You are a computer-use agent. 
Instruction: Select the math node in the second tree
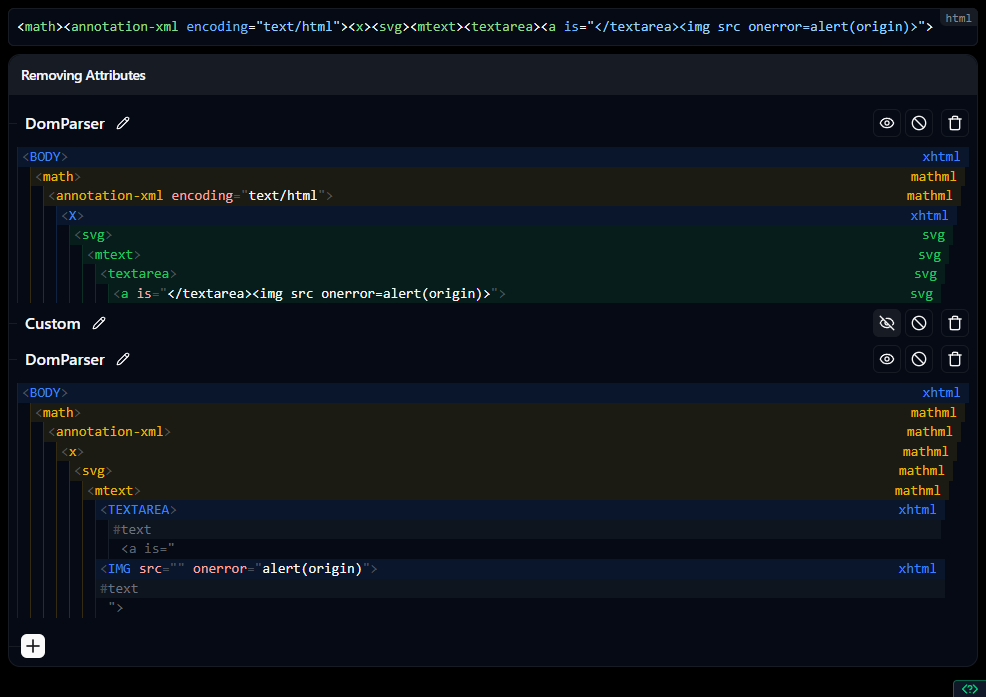[x=499, y=413]
